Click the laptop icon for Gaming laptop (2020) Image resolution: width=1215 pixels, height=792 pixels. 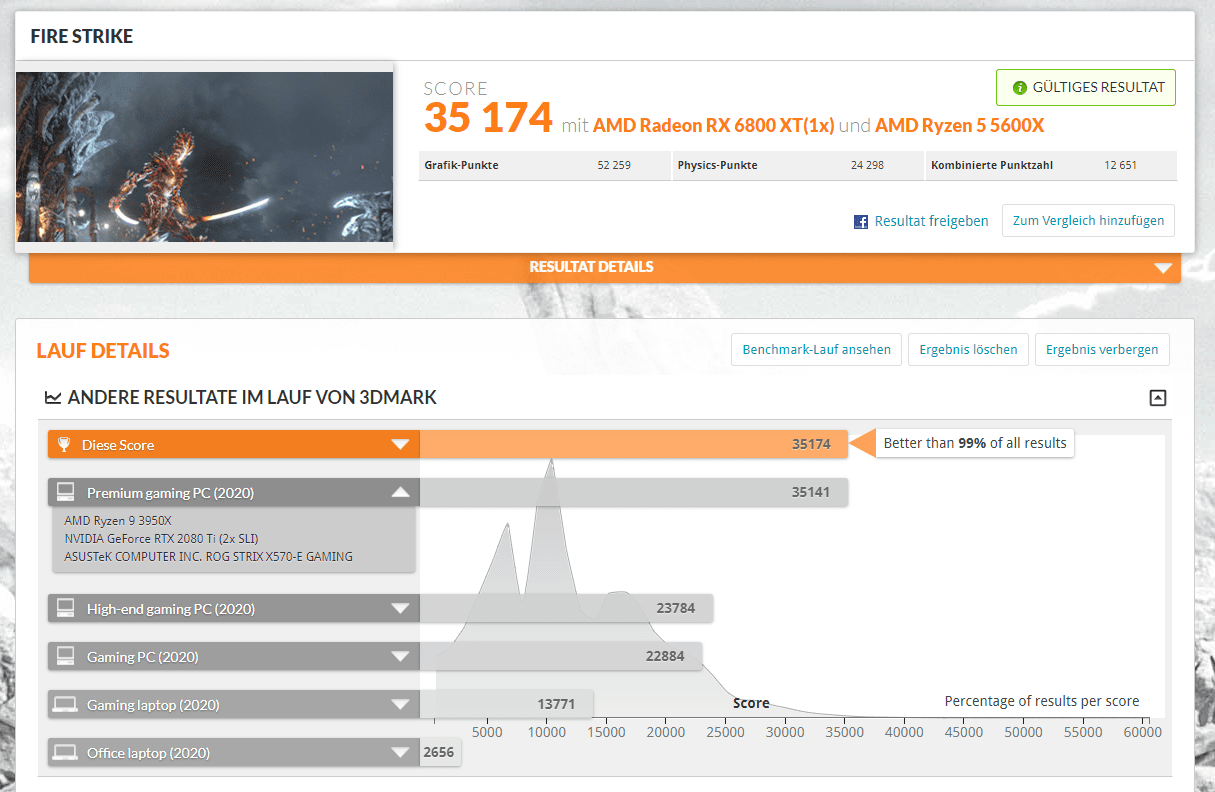tap(66, 704)
